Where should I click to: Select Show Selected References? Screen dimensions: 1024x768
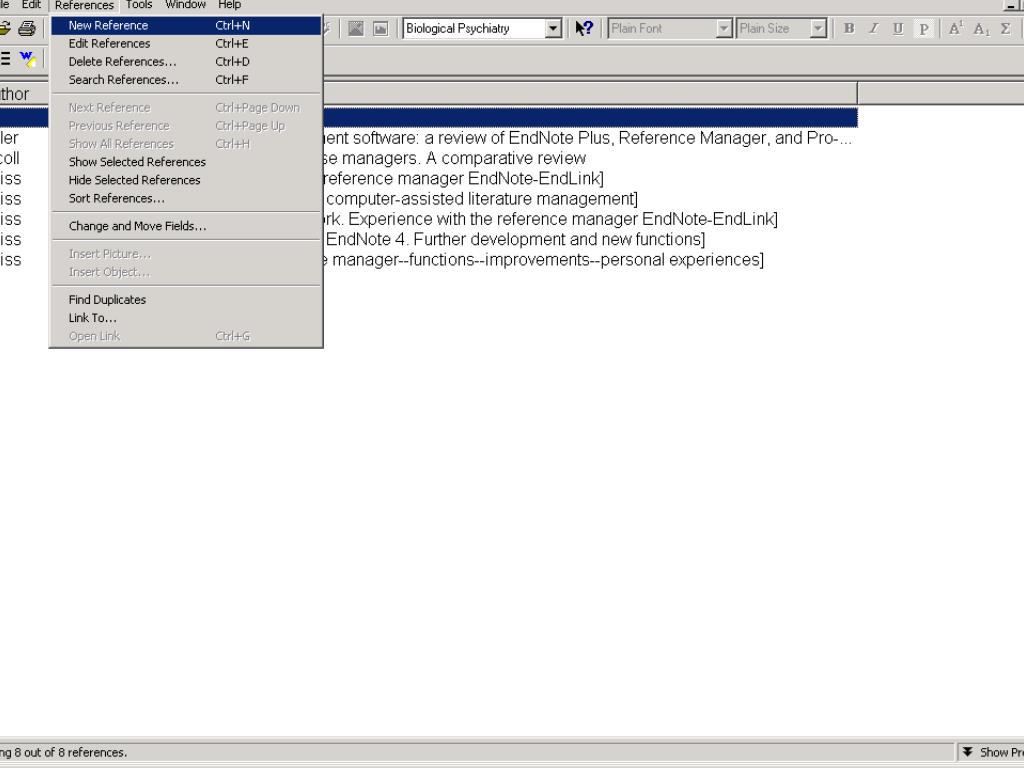click(x=186, y=162)
